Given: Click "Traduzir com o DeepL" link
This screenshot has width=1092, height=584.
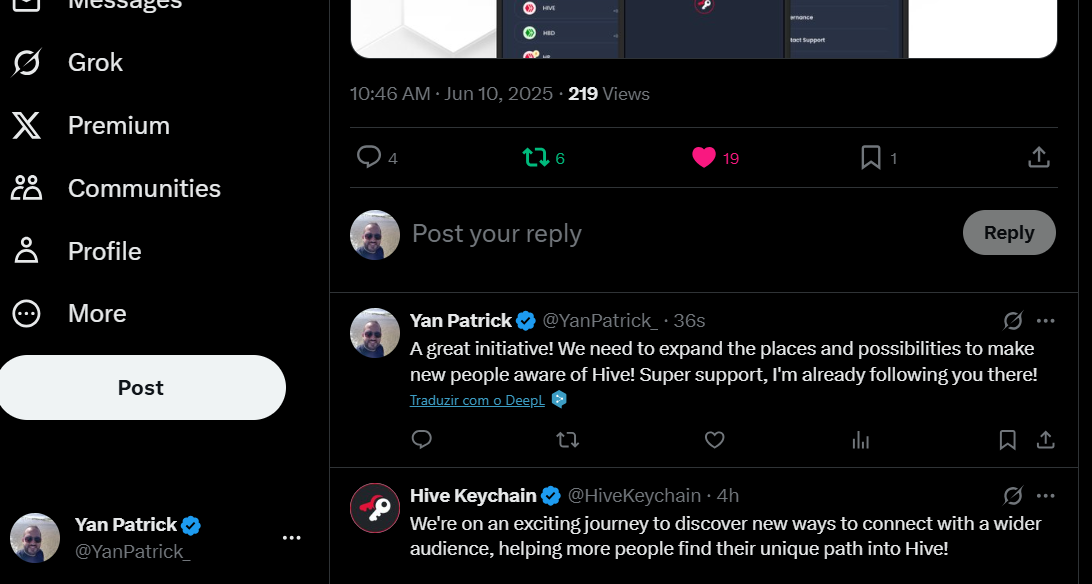Looking at the screenshot, I should click(477, 400).
